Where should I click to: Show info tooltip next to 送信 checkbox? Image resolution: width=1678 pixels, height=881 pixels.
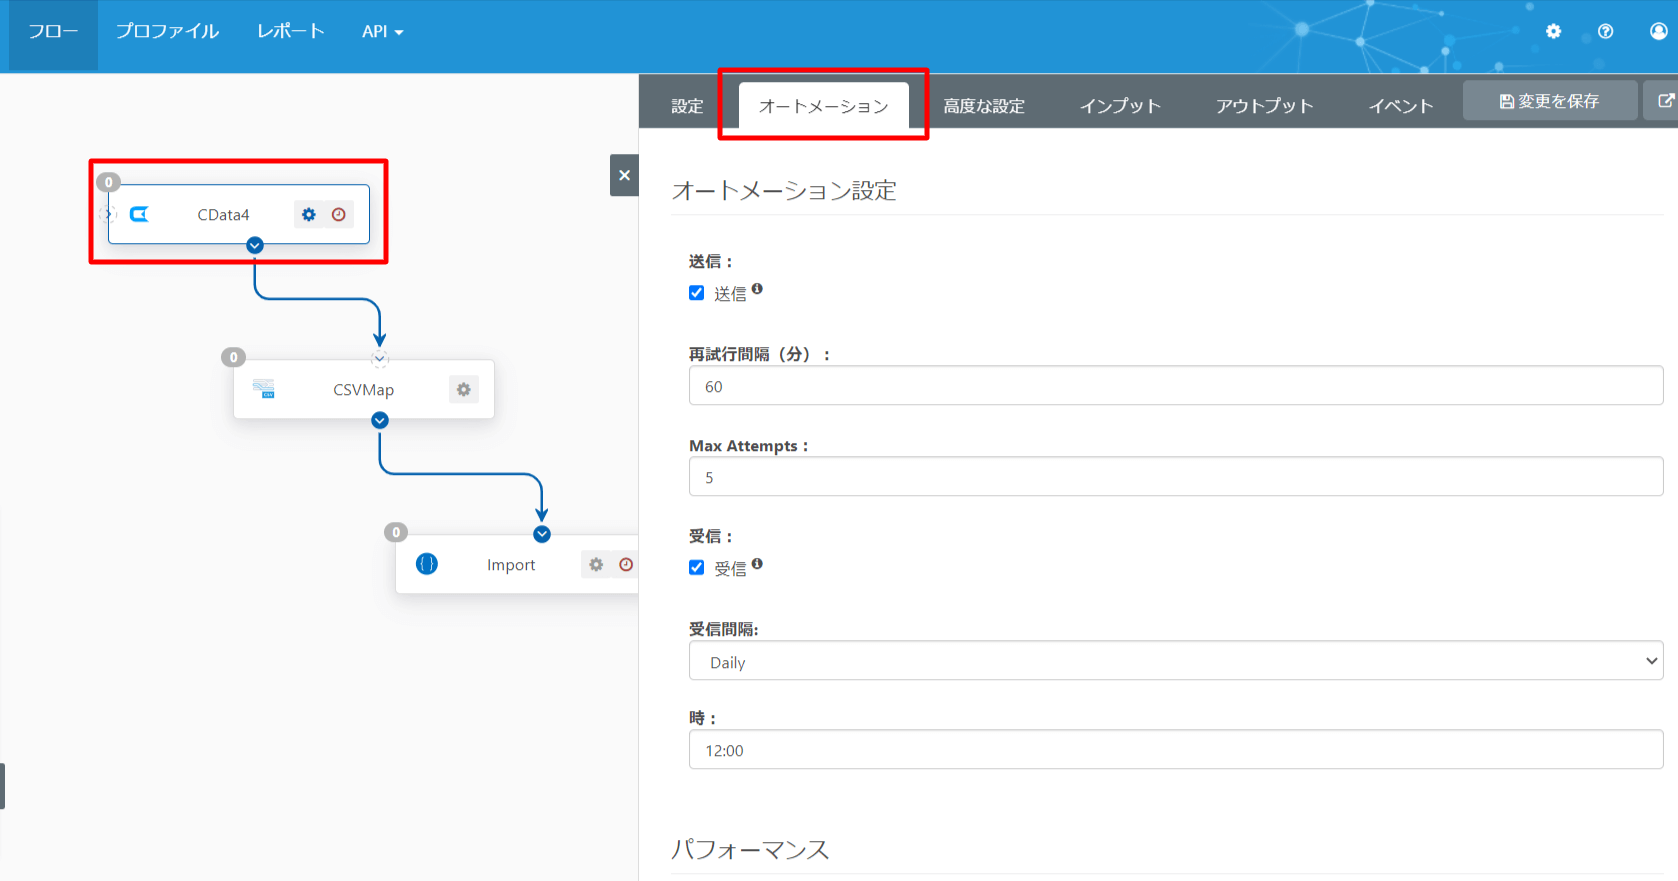(x=757, y=289)
